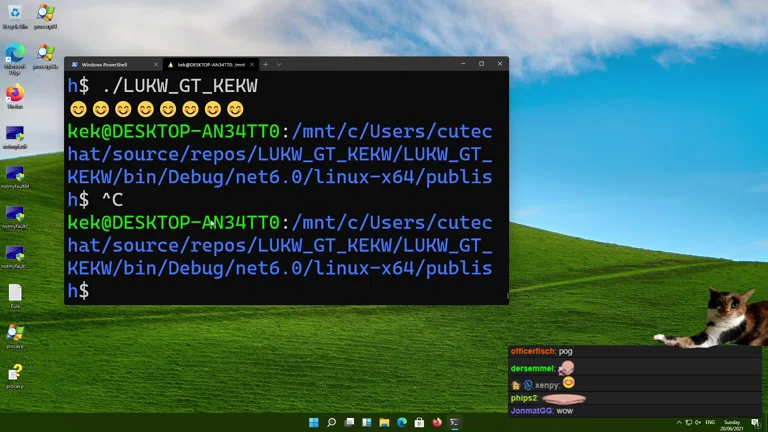Focus Windows Terminal from the taskbar
The height and width of the screenshot is (432, 768).
click(x=455, y=422)
